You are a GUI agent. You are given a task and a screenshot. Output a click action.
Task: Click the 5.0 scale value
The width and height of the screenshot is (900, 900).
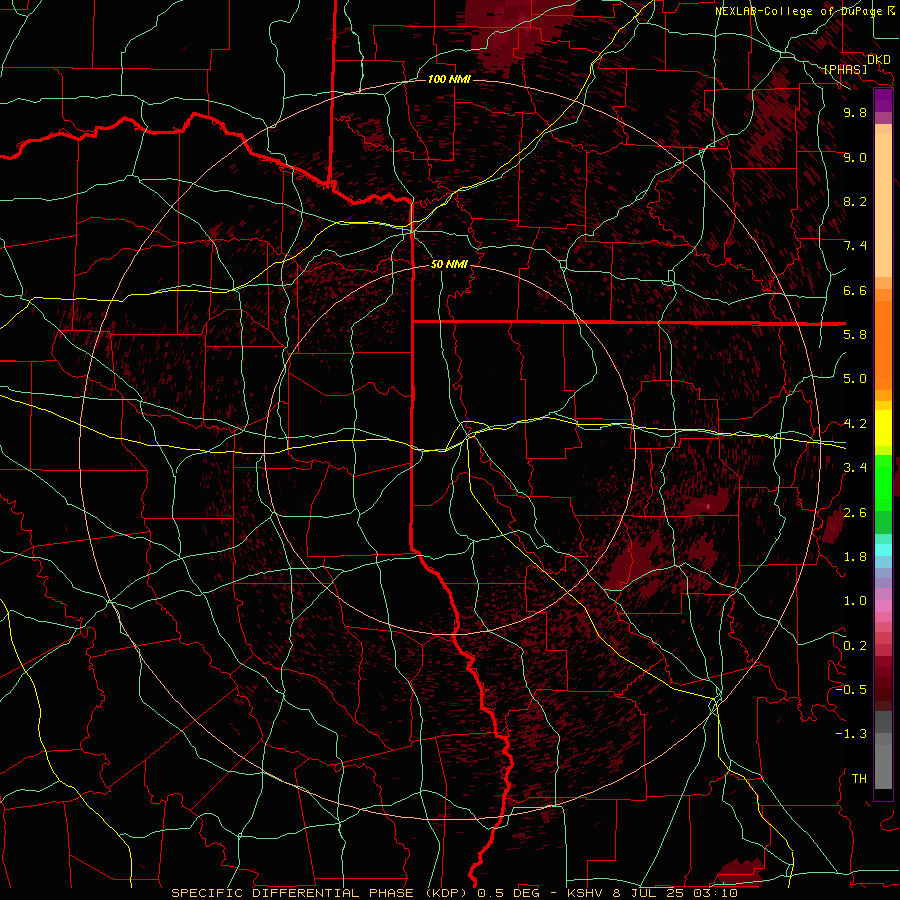(855, 379)
